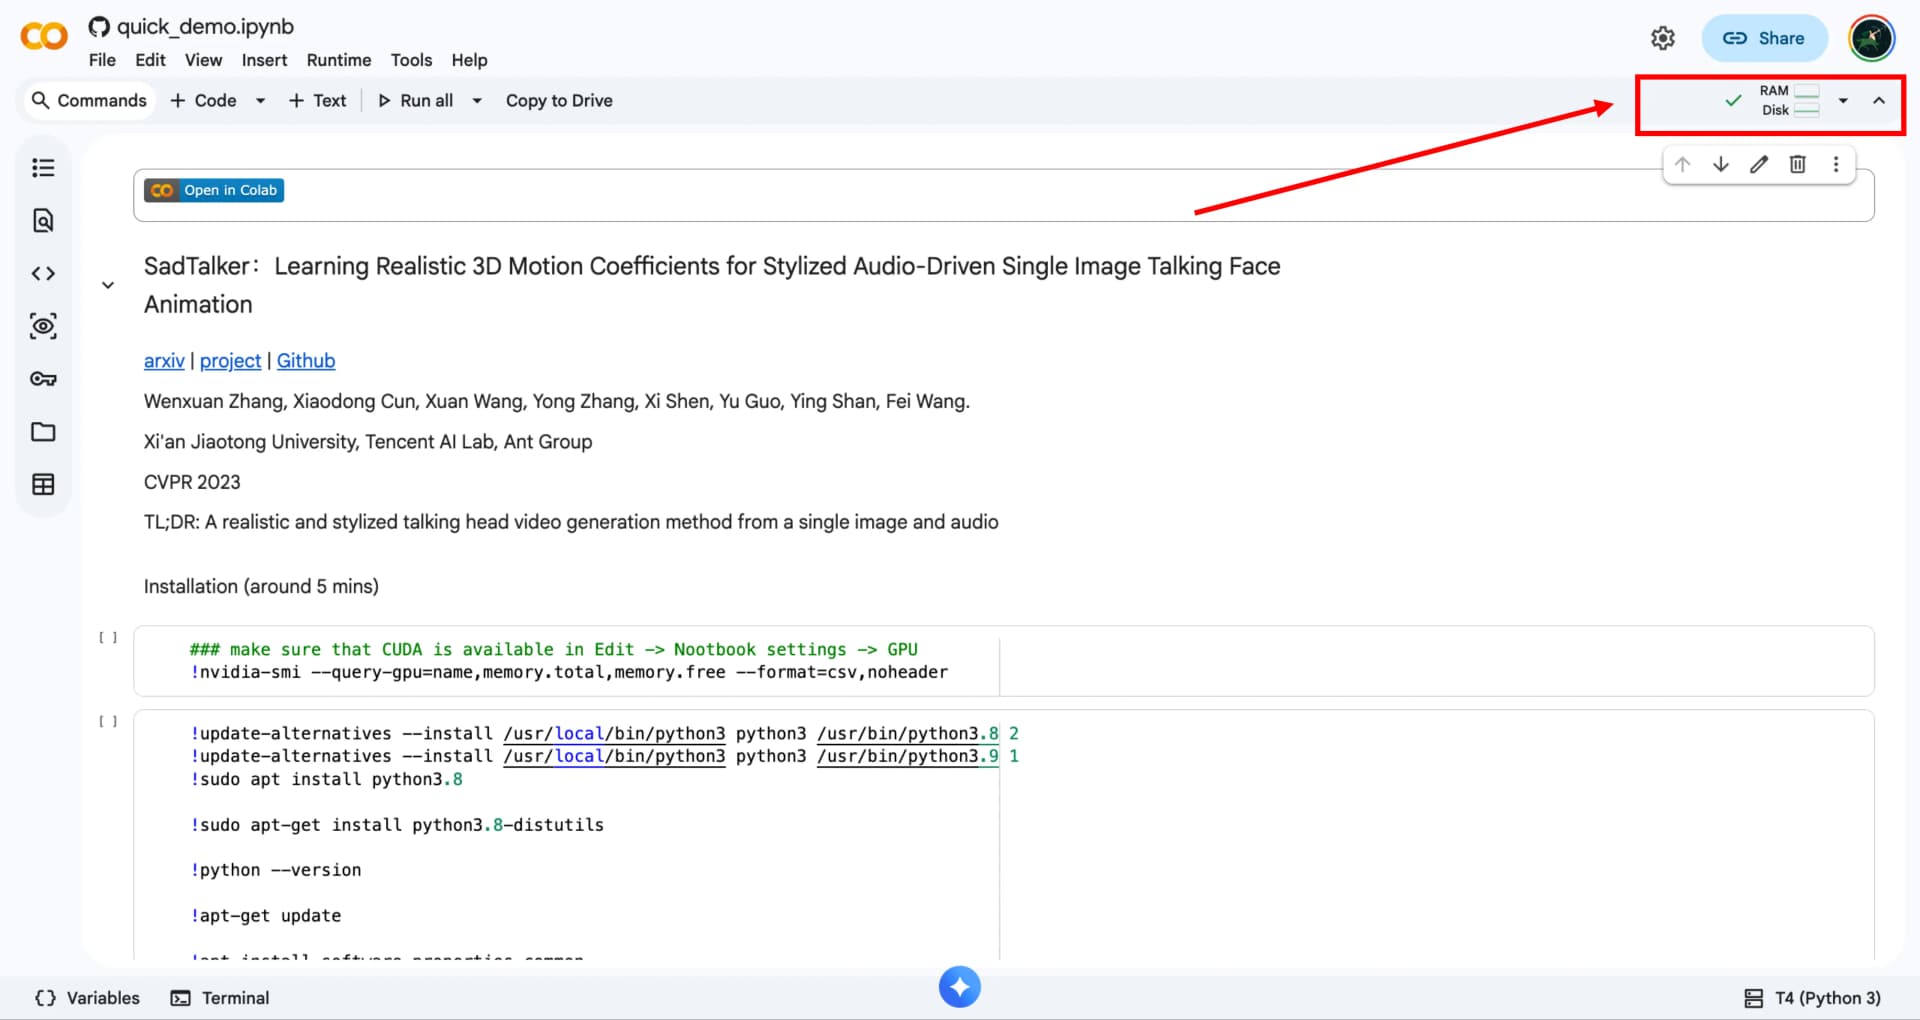Delete the cell with the trash icon

pos(1797,165)
